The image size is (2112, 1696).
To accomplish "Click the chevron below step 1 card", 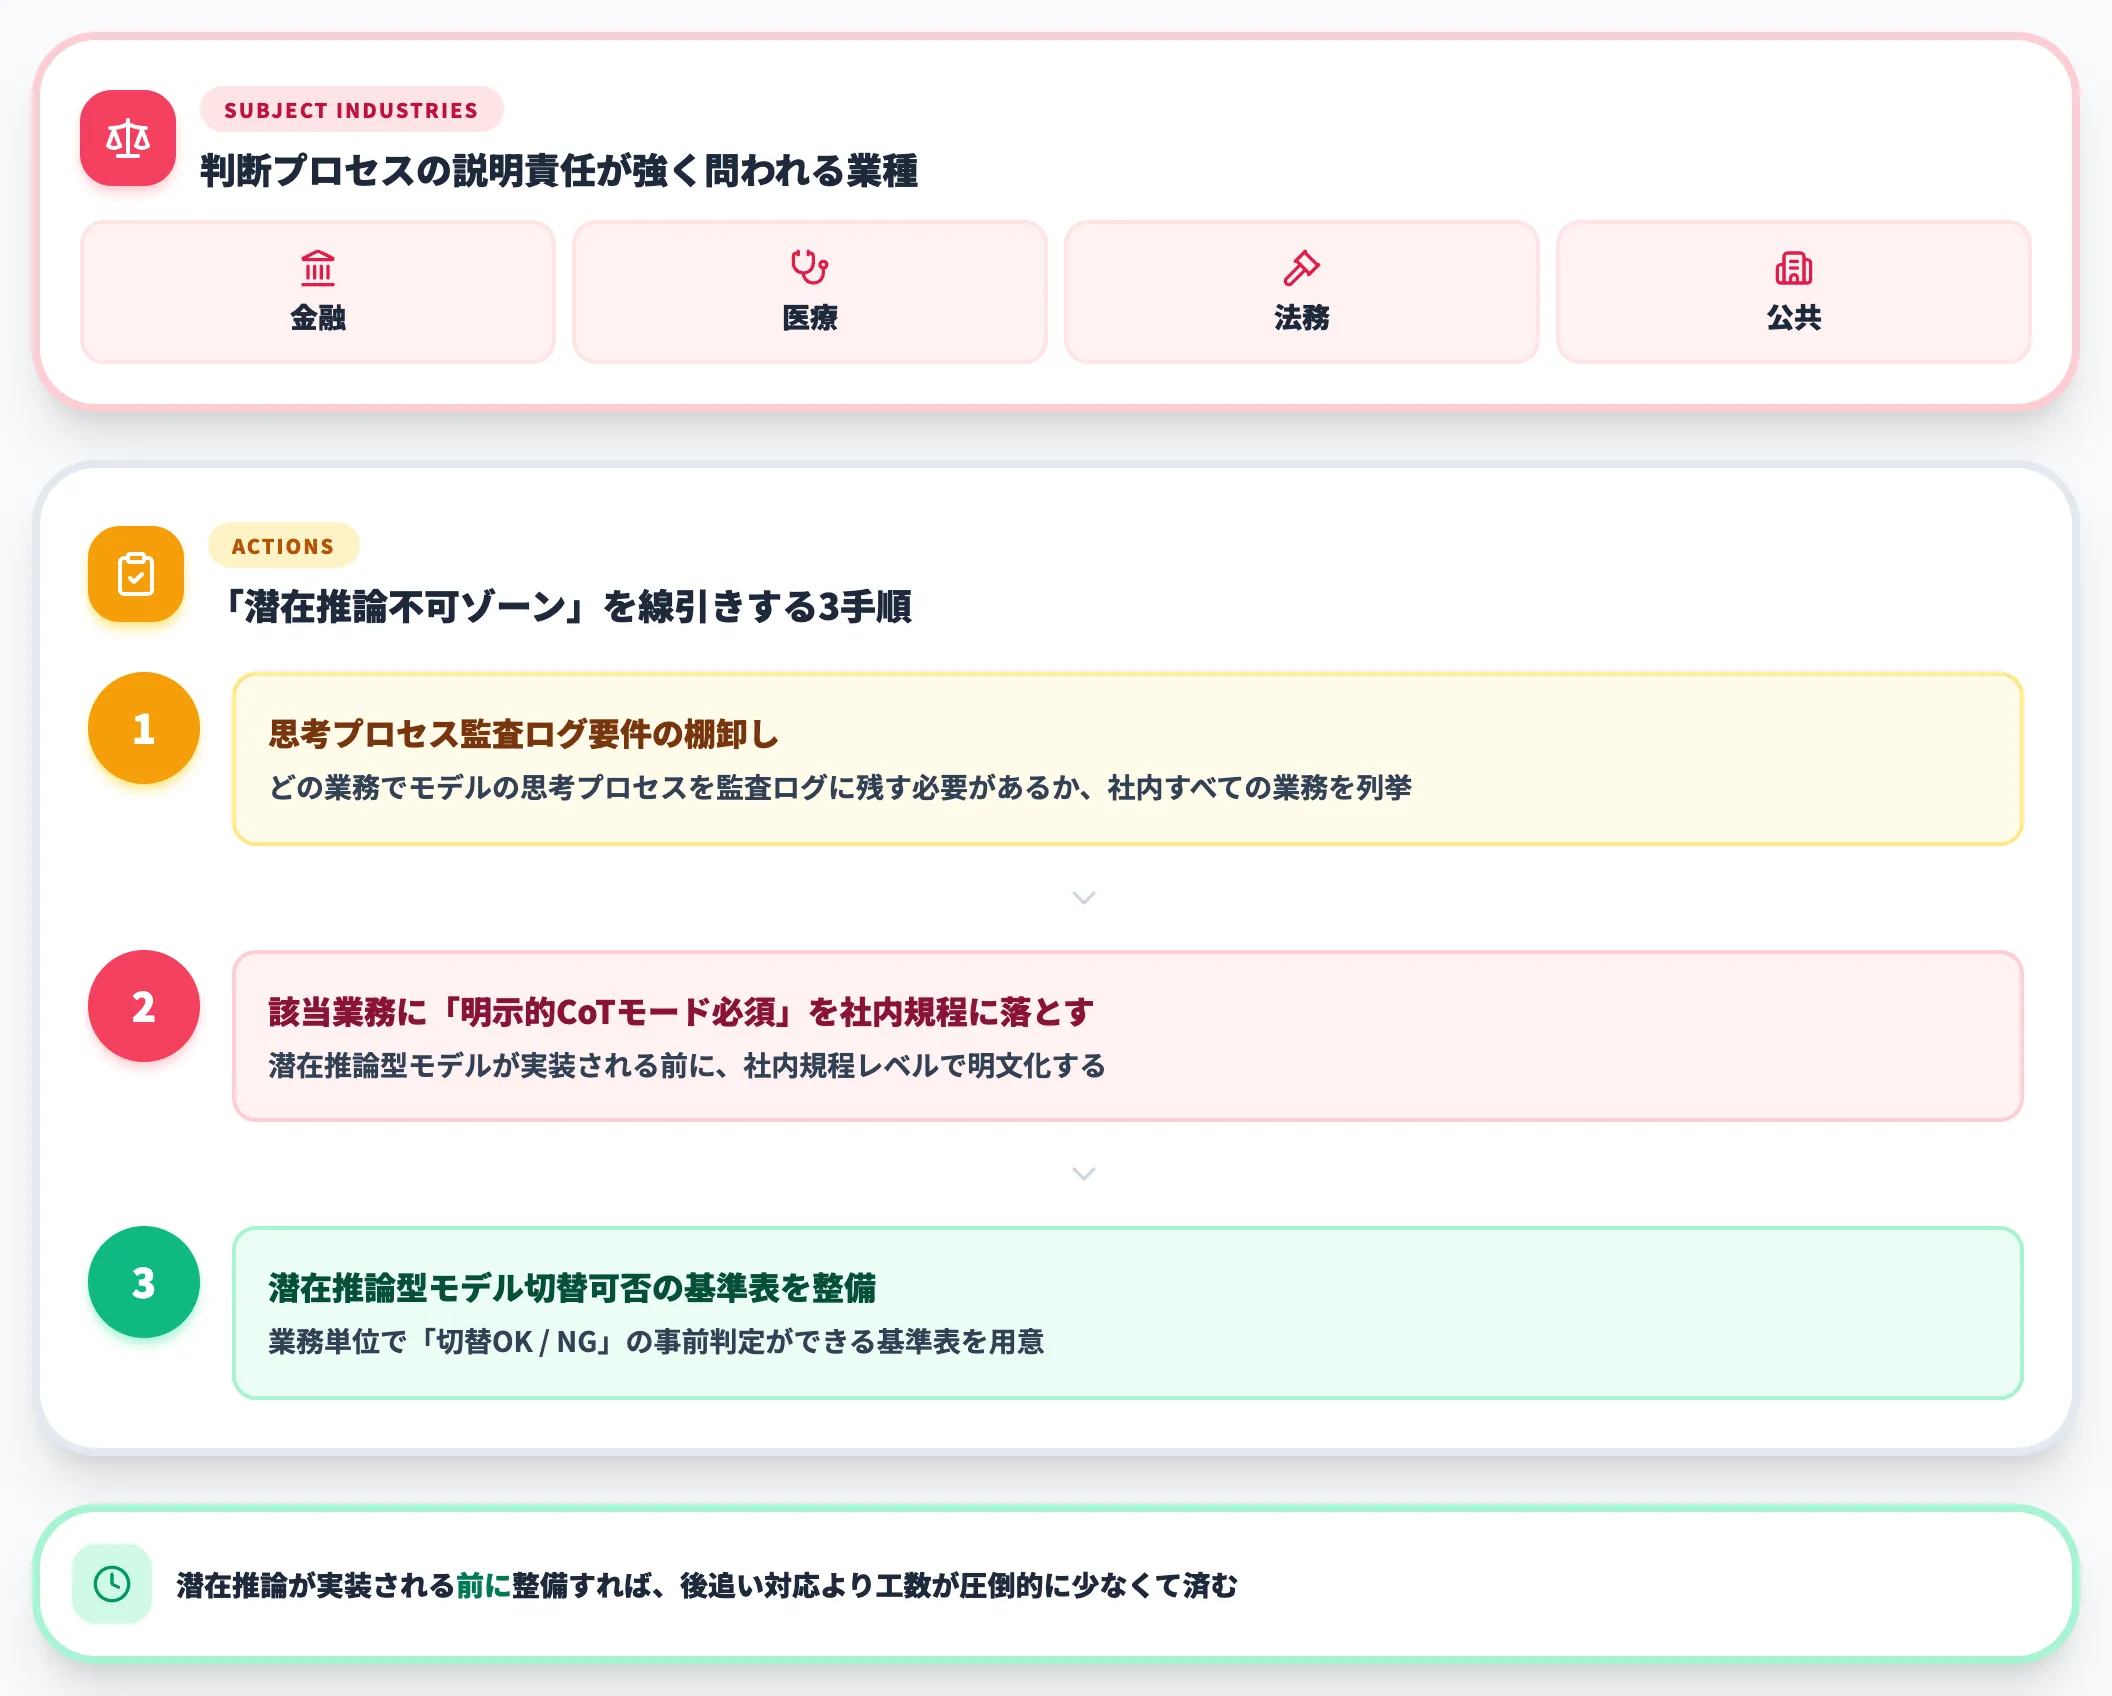I will point(1084,897).
